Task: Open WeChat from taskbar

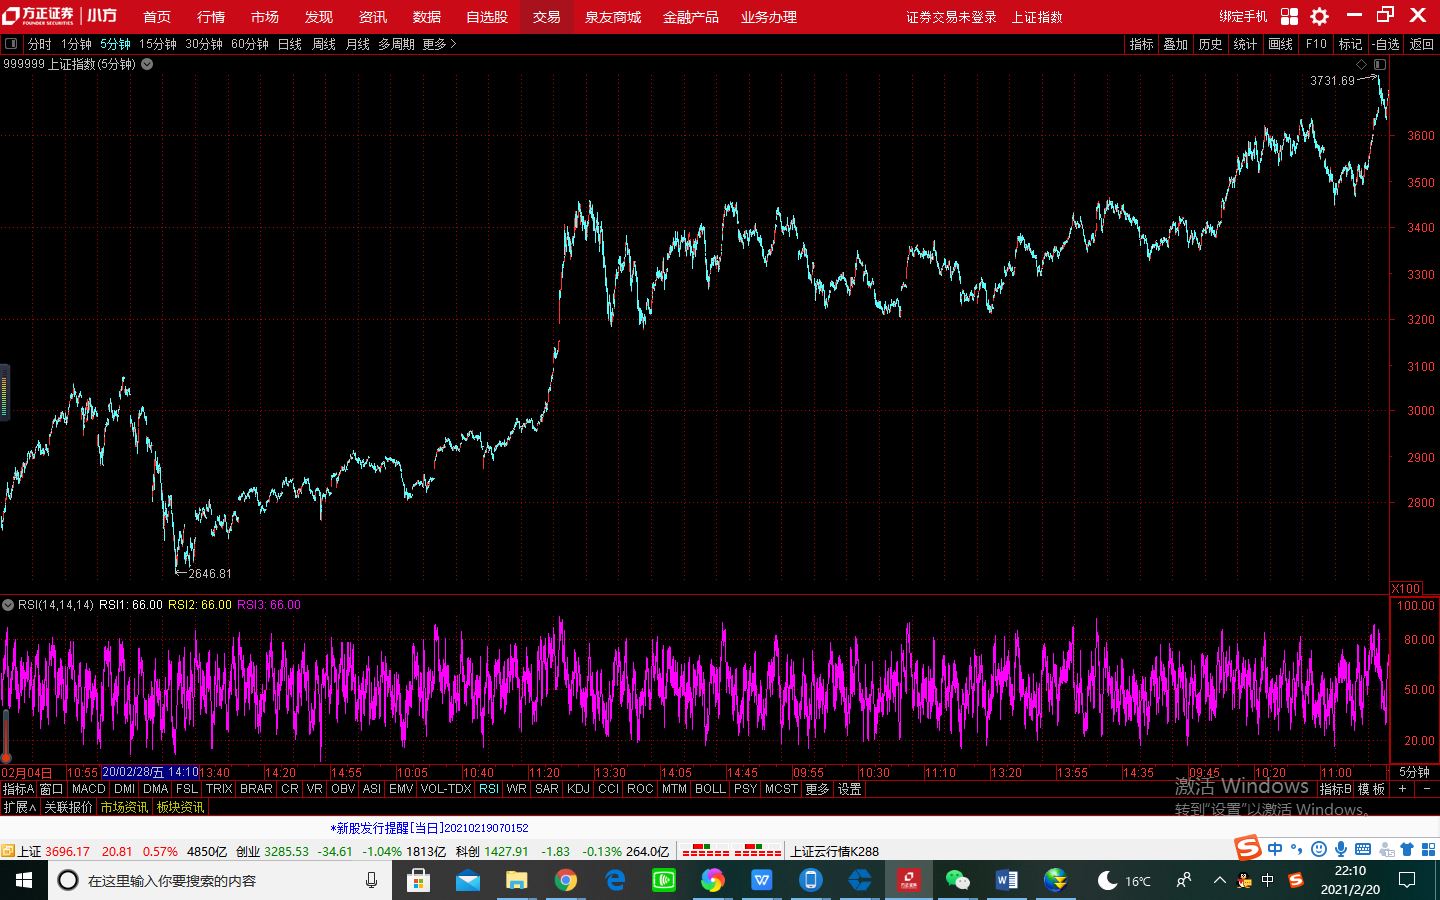Action: [x=958, y=880]
